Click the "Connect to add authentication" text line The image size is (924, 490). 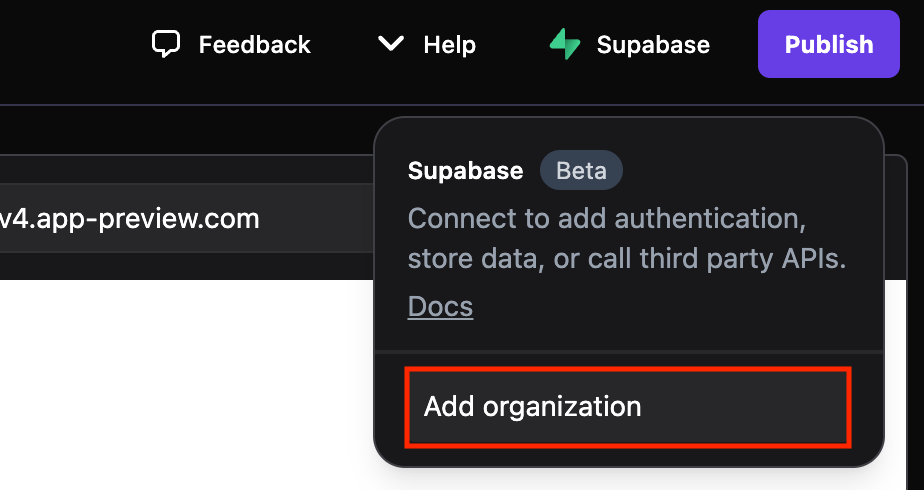coord(607,218)
